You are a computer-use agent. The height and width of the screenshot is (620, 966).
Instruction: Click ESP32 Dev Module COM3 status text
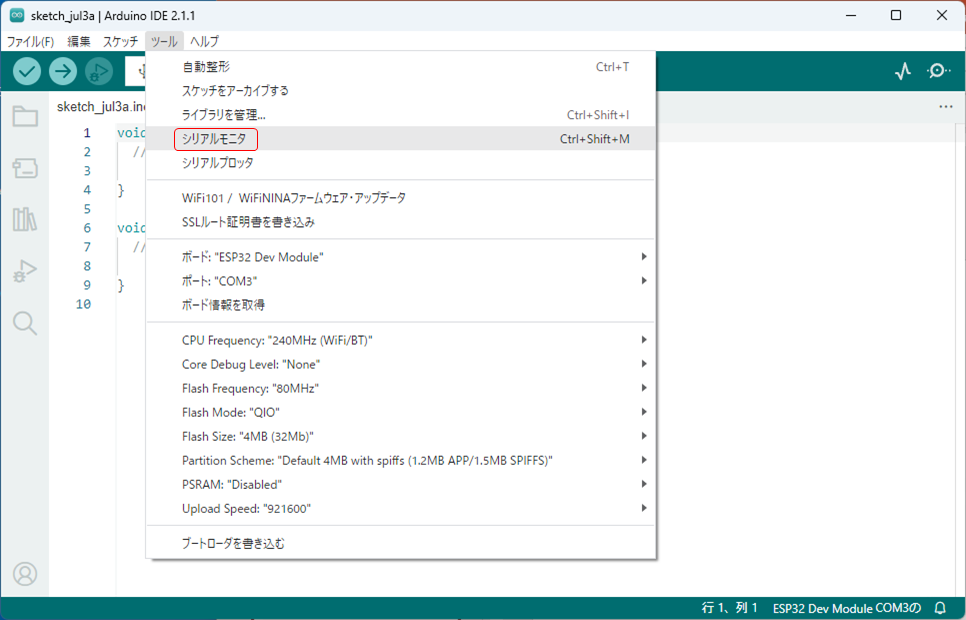[x=846, y=608]
